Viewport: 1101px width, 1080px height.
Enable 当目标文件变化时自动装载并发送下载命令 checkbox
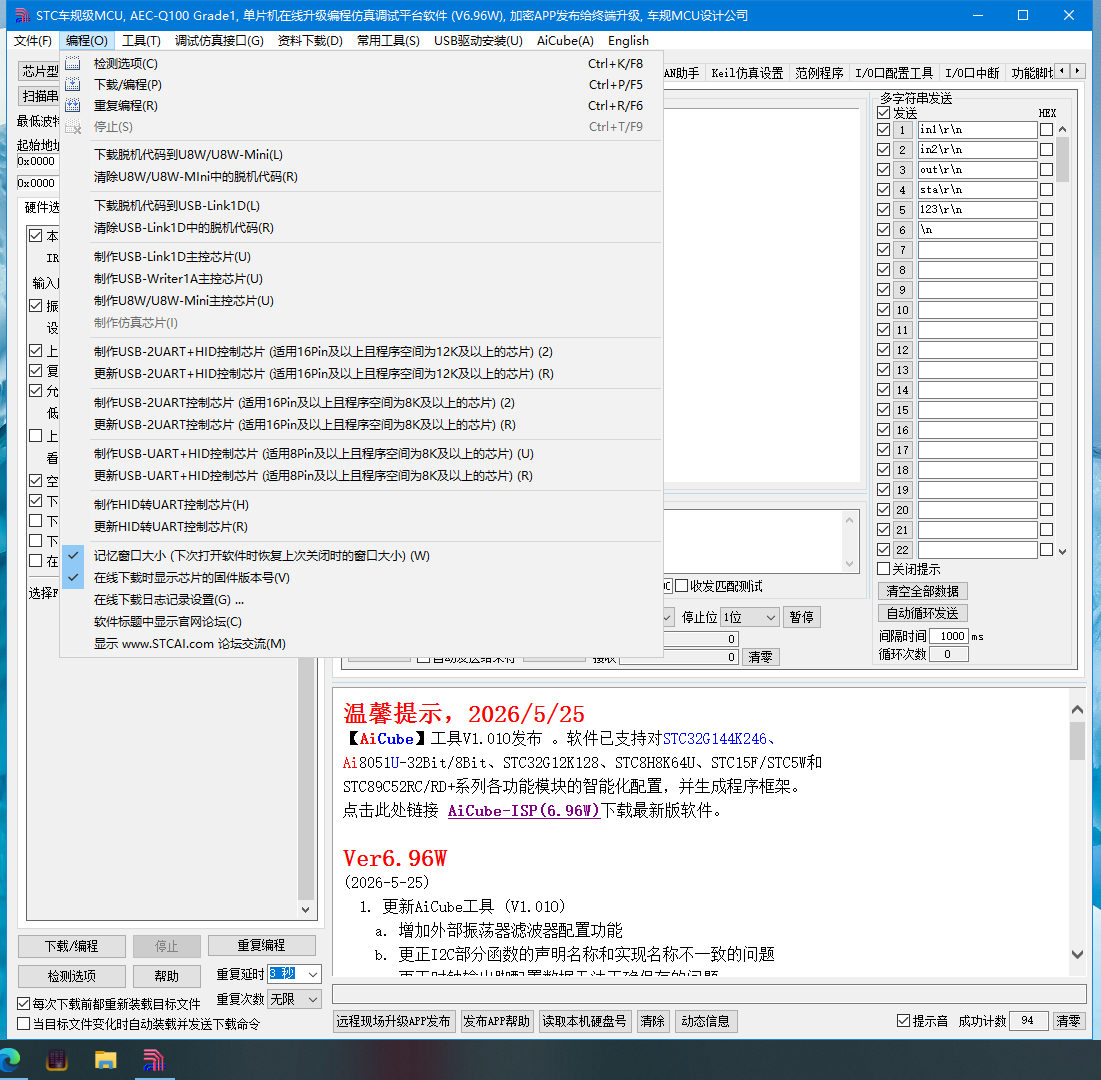coord(23,1024)
